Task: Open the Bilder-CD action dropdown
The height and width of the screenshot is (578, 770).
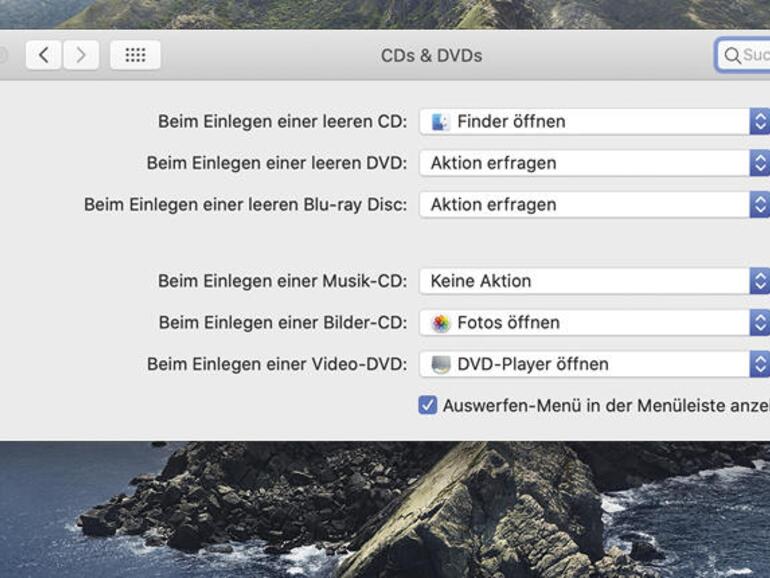Action: pyautogui.click(x=590, y=323)
